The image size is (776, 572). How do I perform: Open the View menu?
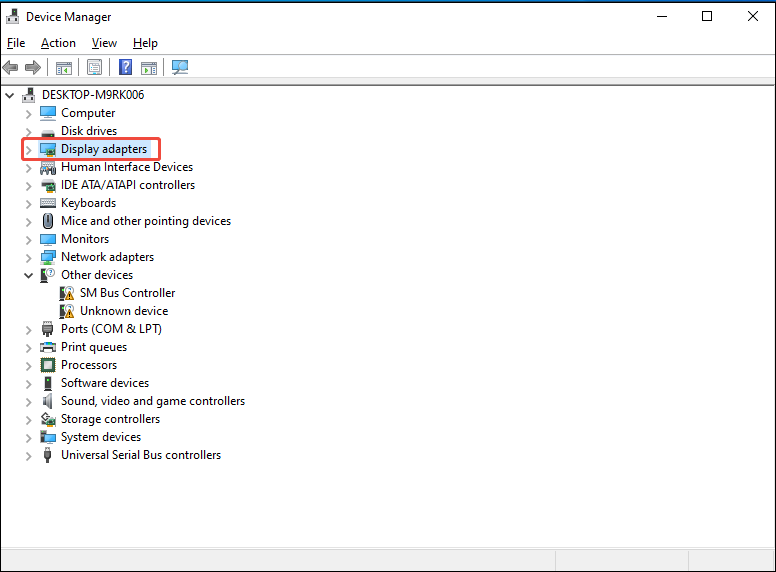coord(104,43)
